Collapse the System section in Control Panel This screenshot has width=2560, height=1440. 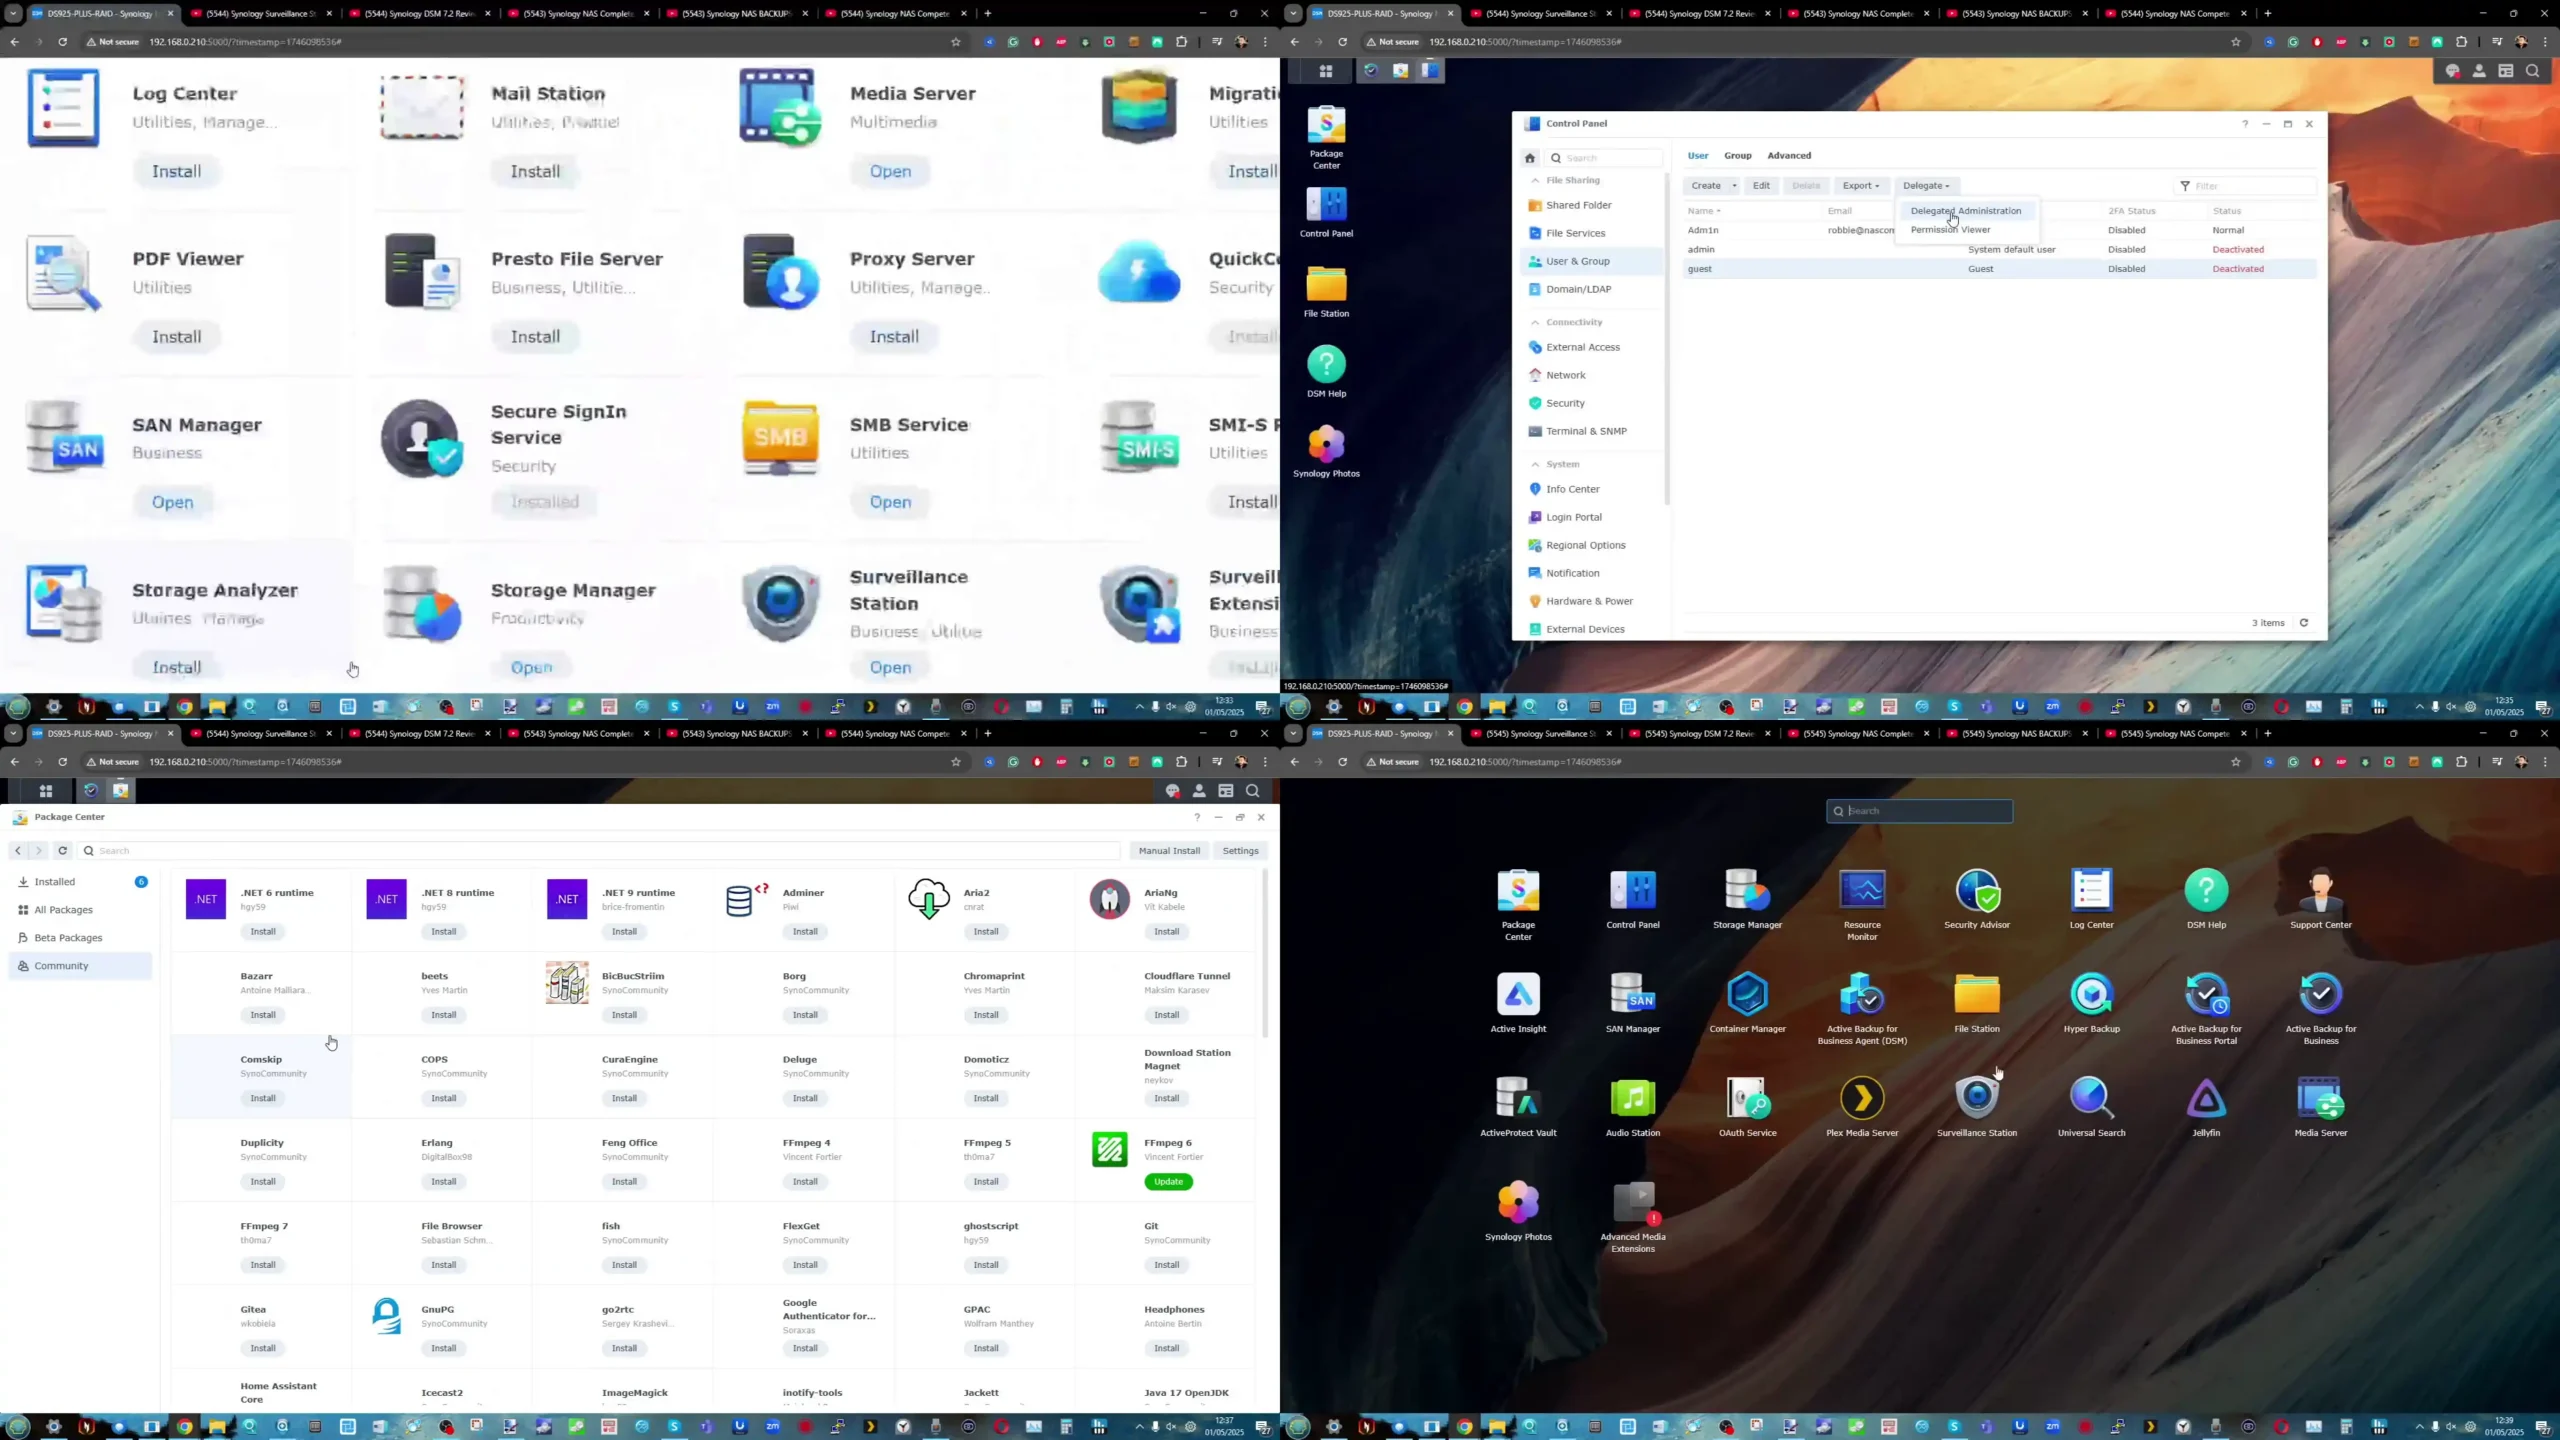click(1535, 465)
